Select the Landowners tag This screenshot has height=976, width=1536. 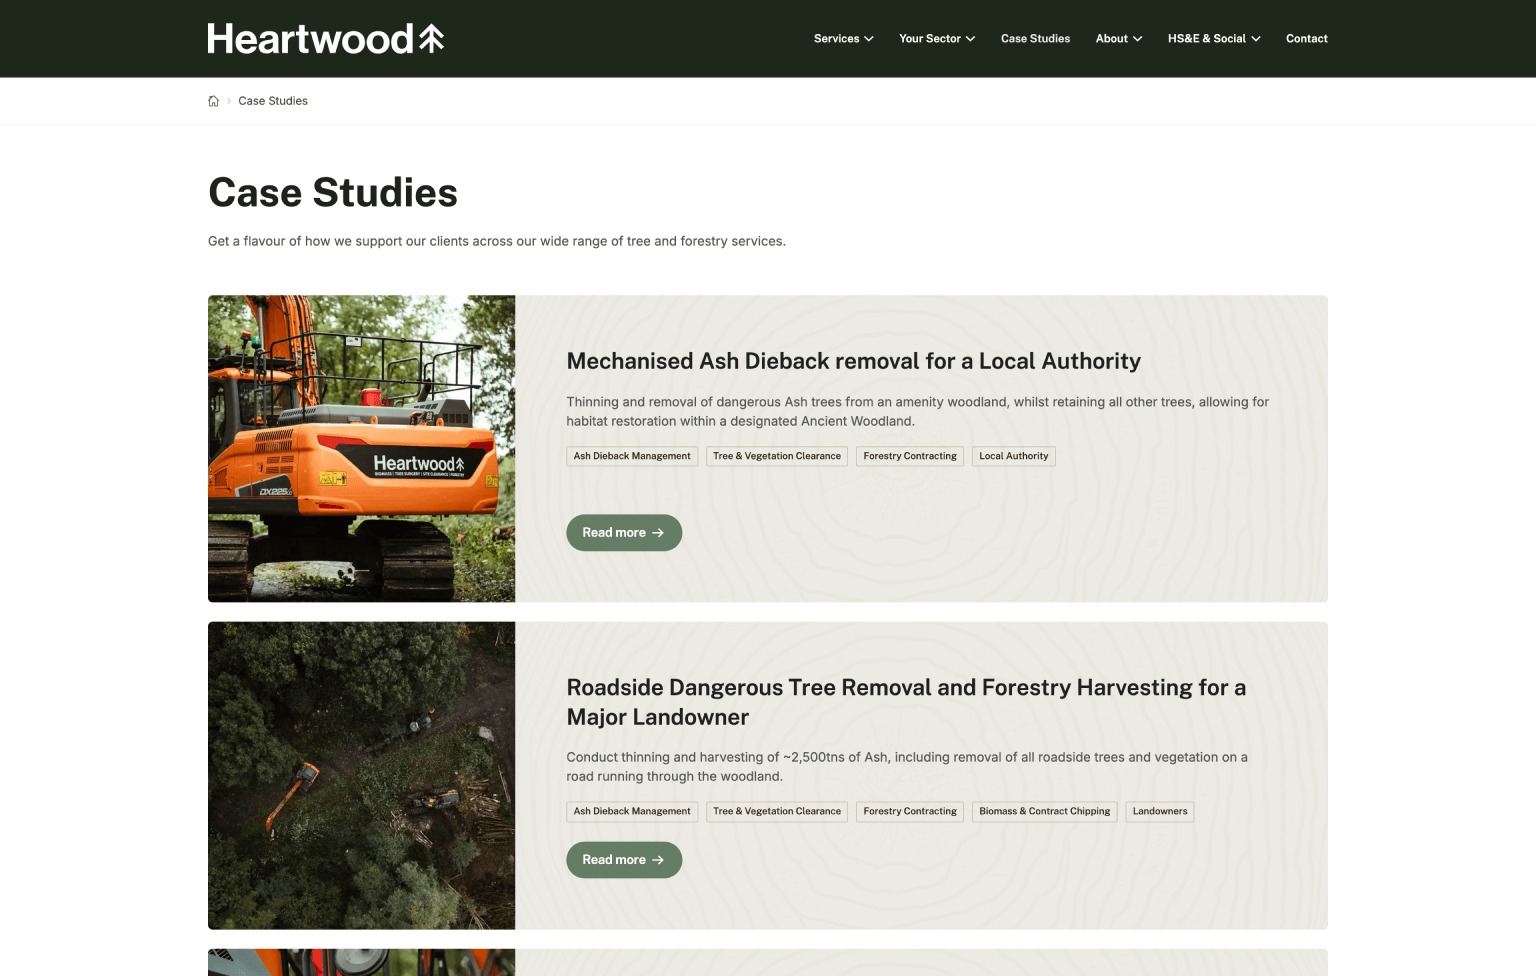(x=1159, y=812)
